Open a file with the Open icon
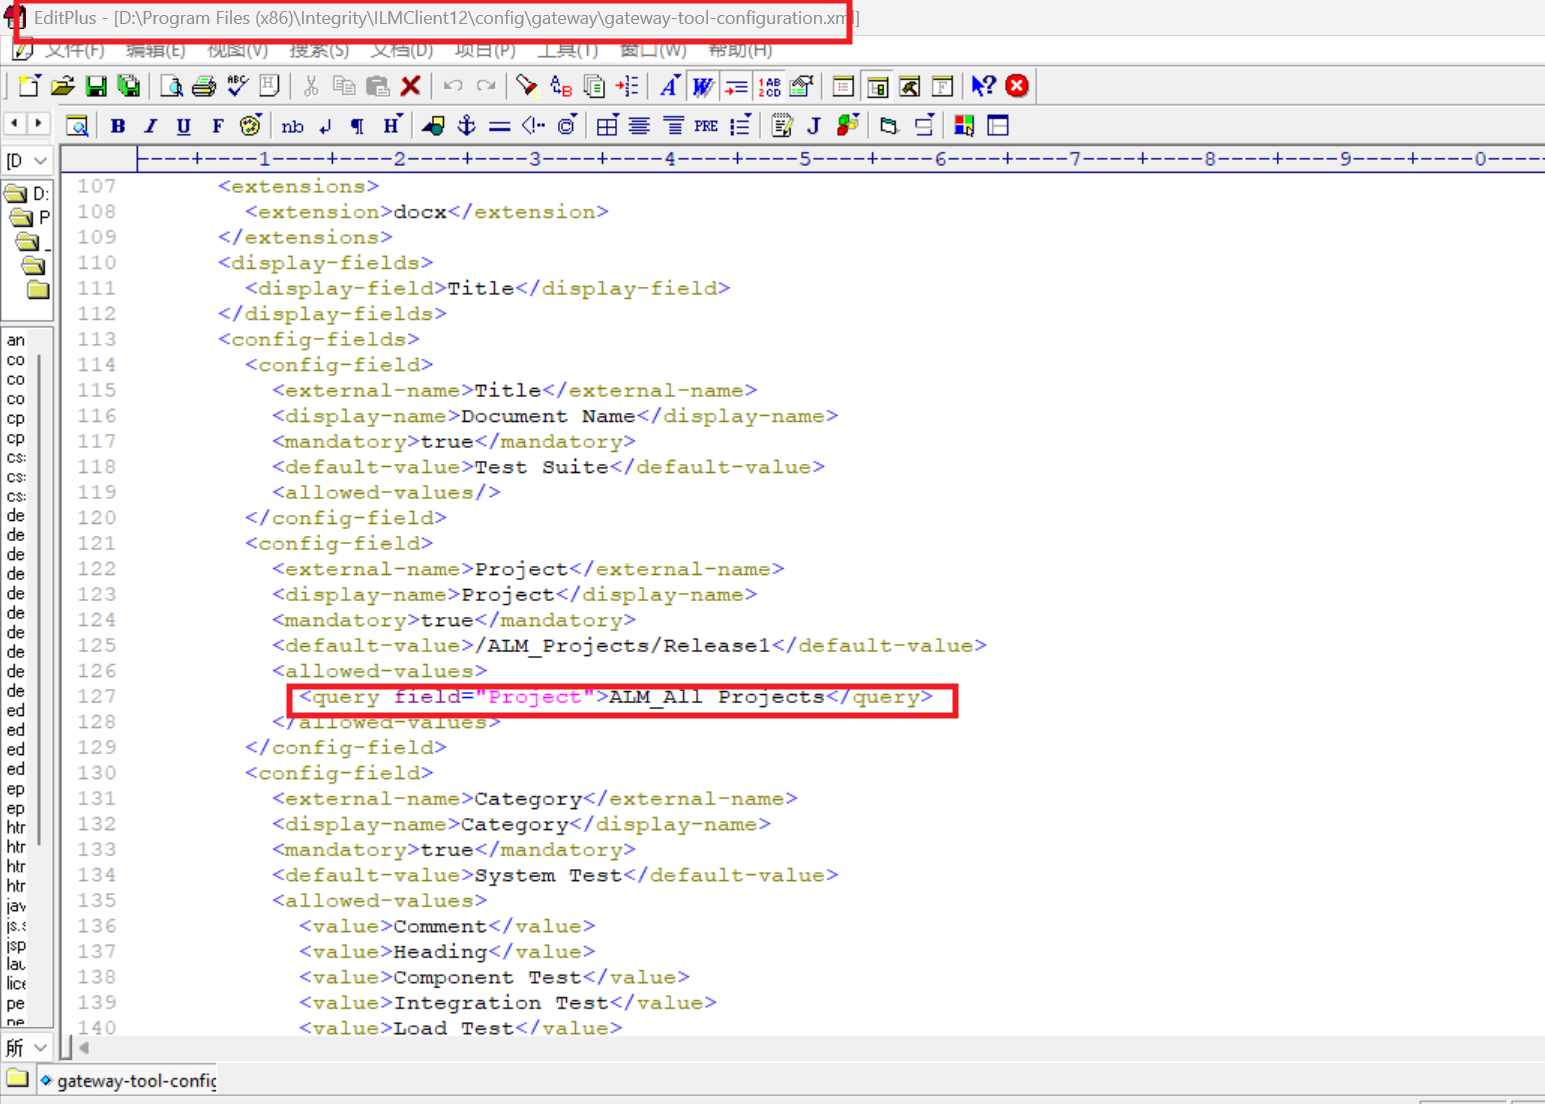Viewport: 1545px width, 1104px height. coord(63,87)
